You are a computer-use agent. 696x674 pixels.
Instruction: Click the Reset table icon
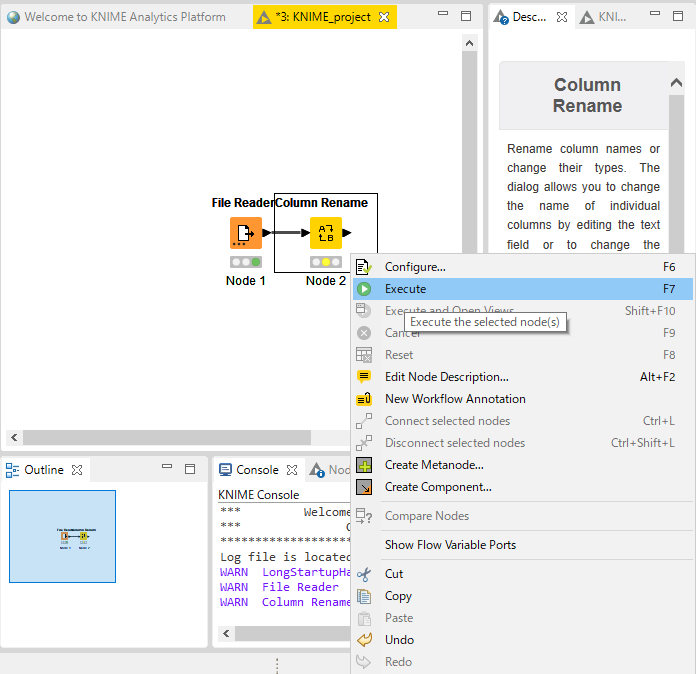point(364,355)
